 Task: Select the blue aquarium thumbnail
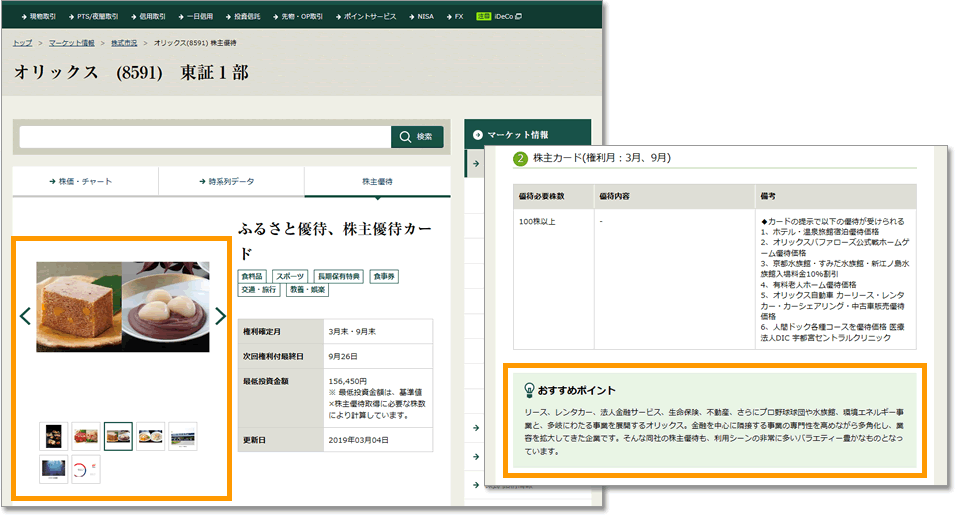[54, 469]
